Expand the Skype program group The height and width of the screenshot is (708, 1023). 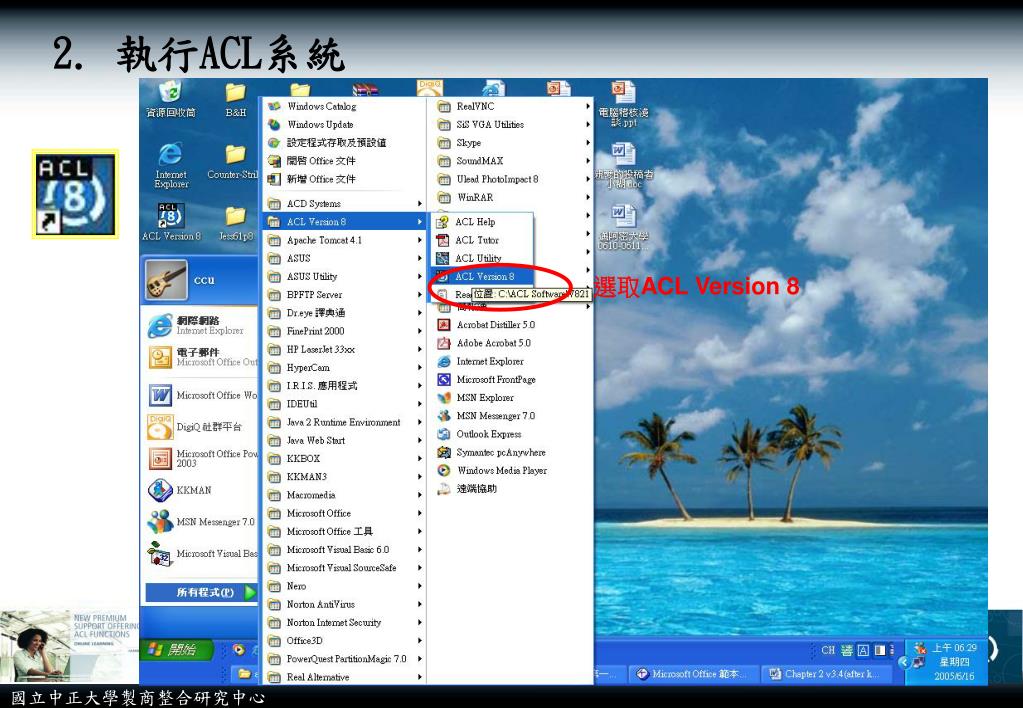511,142
